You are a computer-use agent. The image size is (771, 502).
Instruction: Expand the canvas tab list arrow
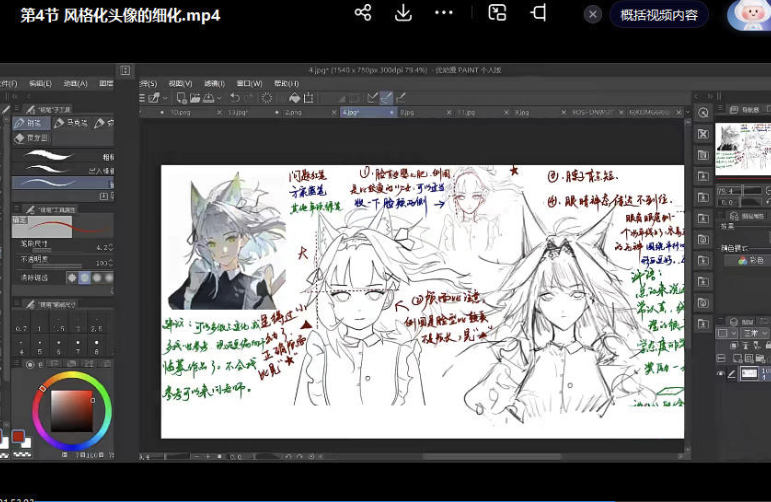(x=688, y=113)
